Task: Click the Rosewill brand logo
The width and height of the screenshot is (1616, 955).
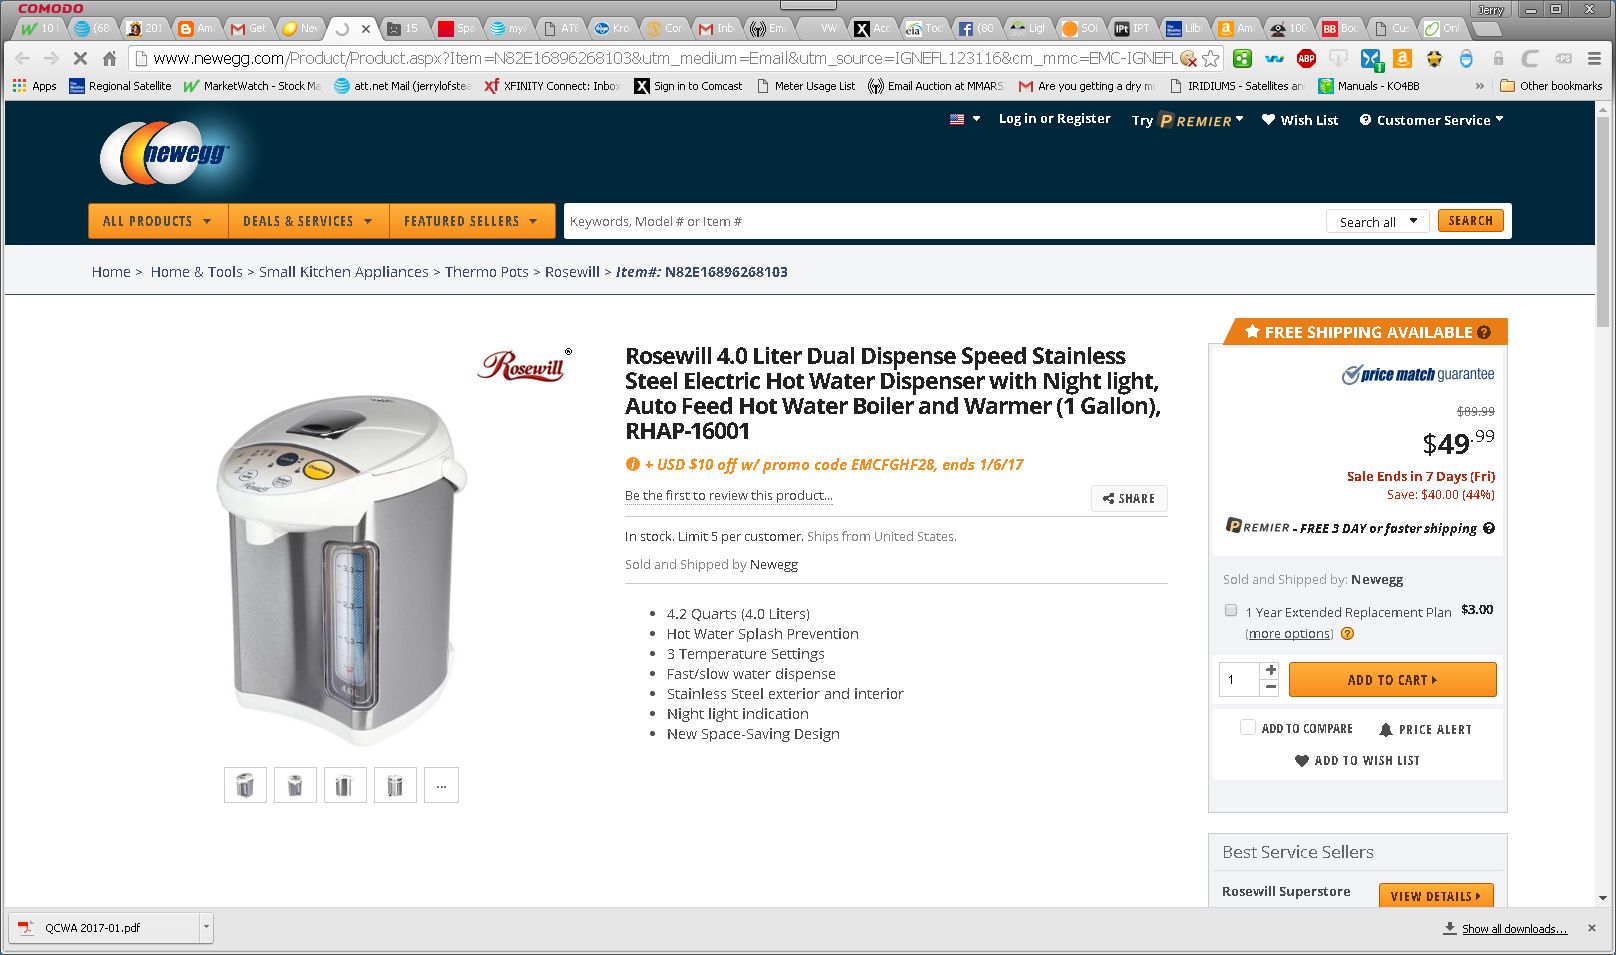Action: point(525,365)
